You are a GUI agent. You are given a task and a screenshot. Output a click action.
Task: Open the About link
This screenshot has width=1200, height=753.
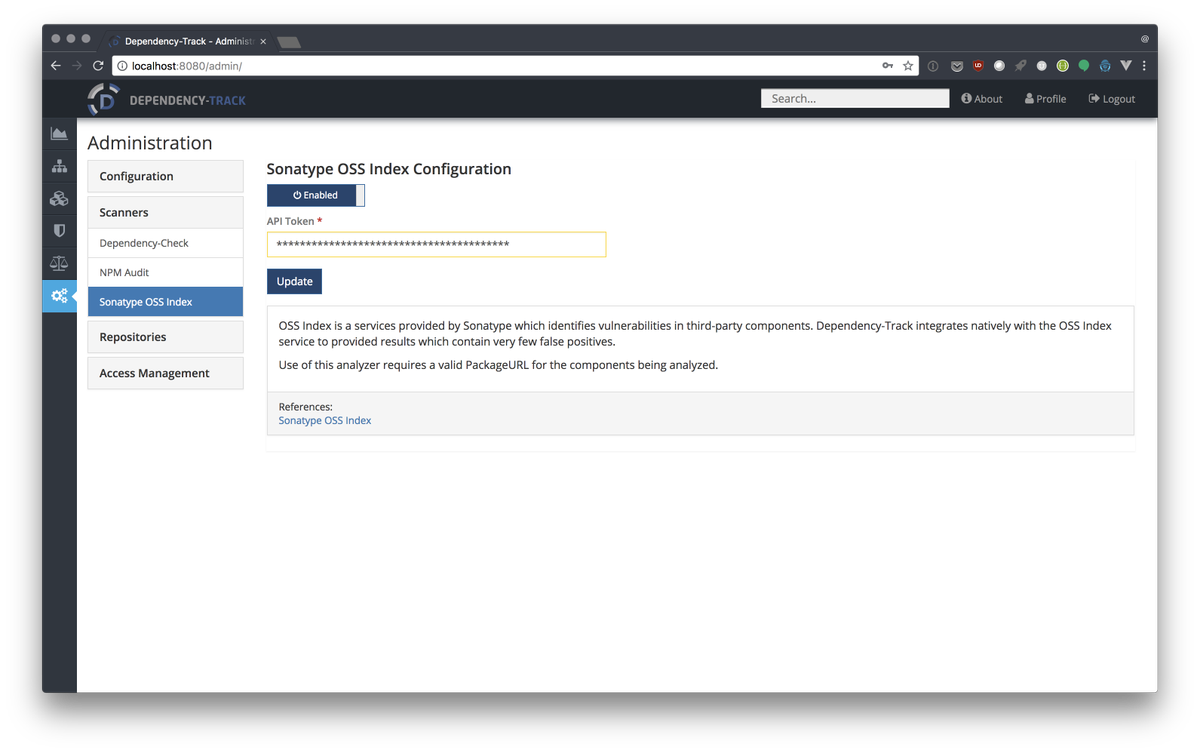pyautogui.click(x=982, y=99)
